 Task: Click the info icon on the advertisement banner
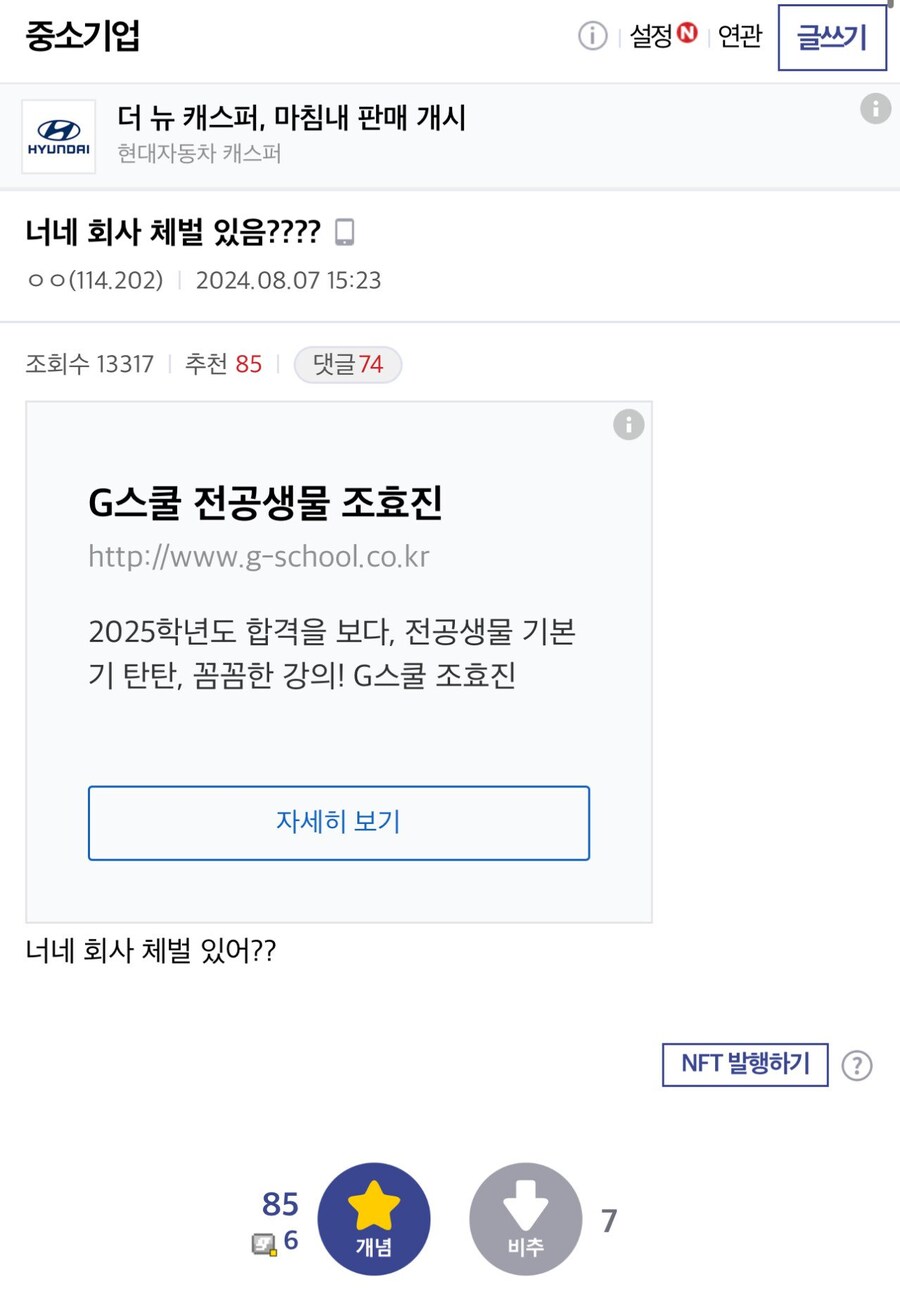coord(628,424)
